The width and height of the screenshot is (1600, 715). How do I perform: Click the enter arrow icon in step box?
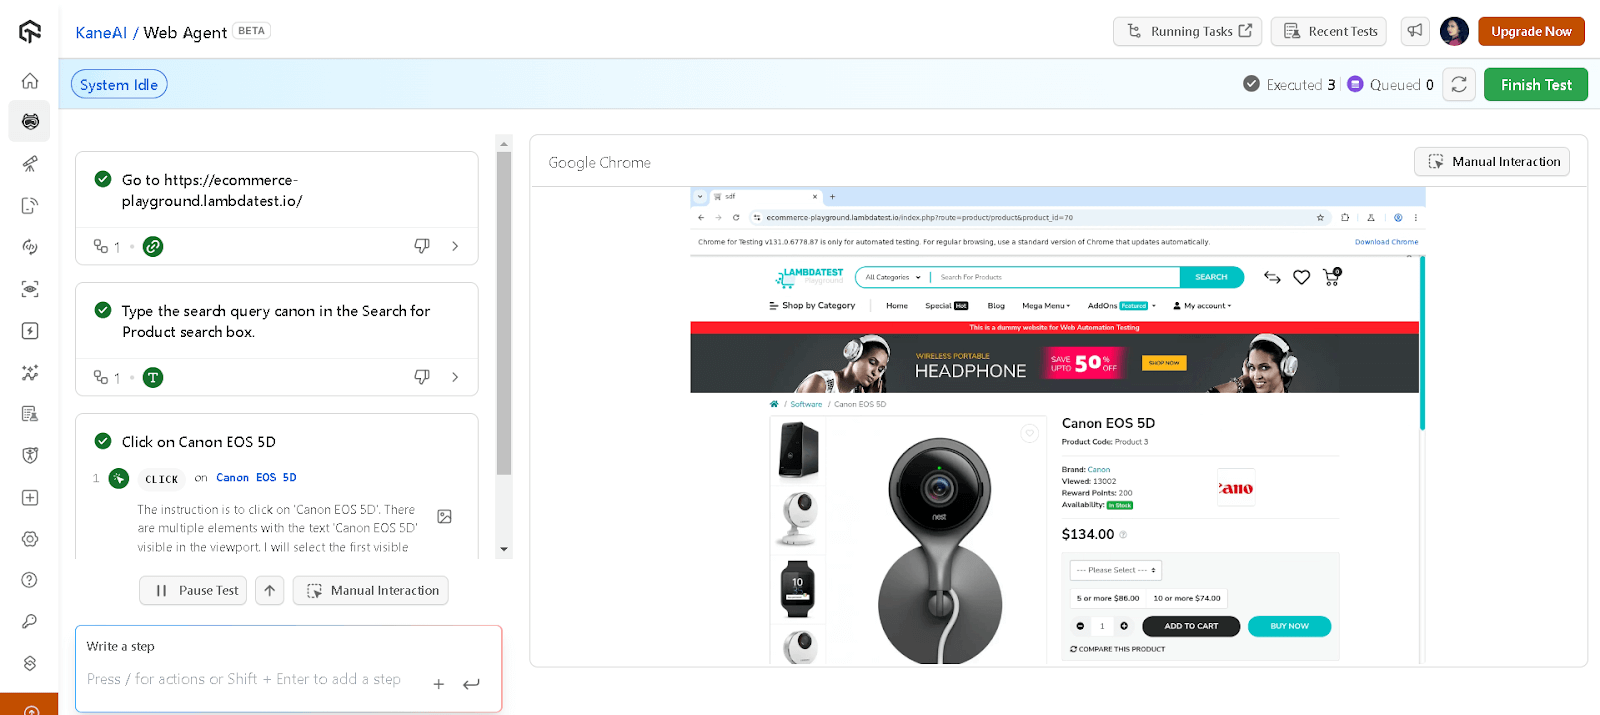[x=471, y=684]
